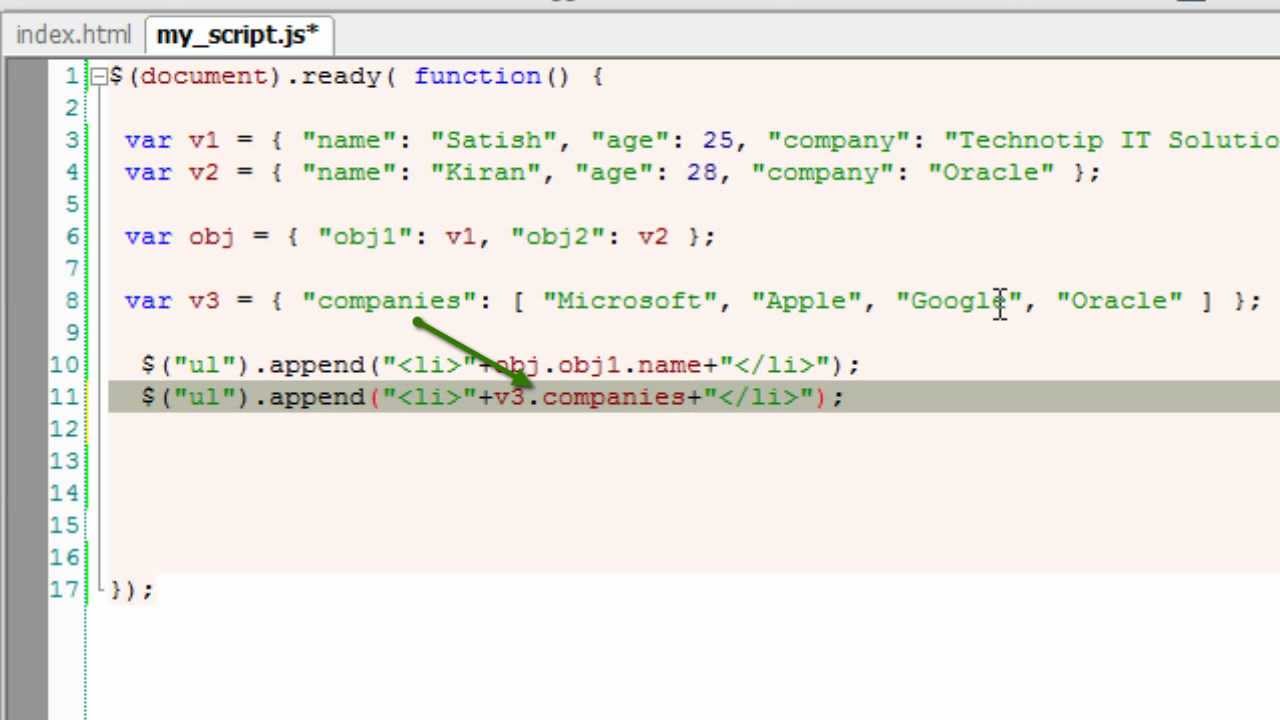Screen dimensions: 1280x720
Task: Switch to the index.html tab
Action: point(73,35)
